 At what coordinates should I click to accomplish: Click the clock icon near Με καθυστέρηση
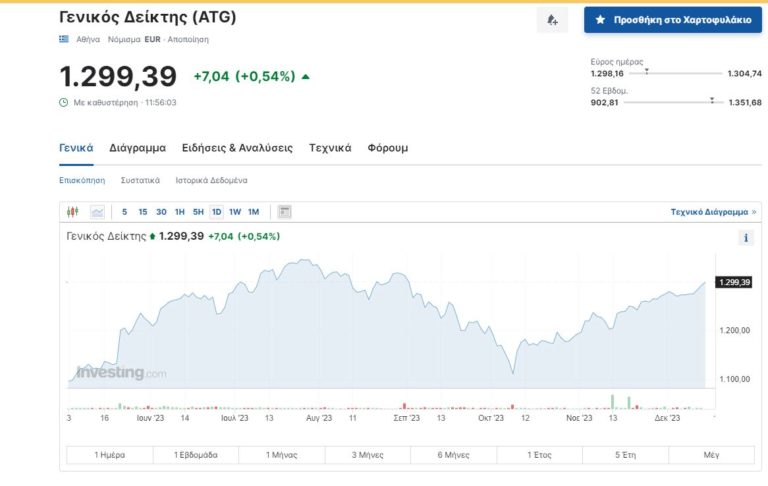[64, 102]
